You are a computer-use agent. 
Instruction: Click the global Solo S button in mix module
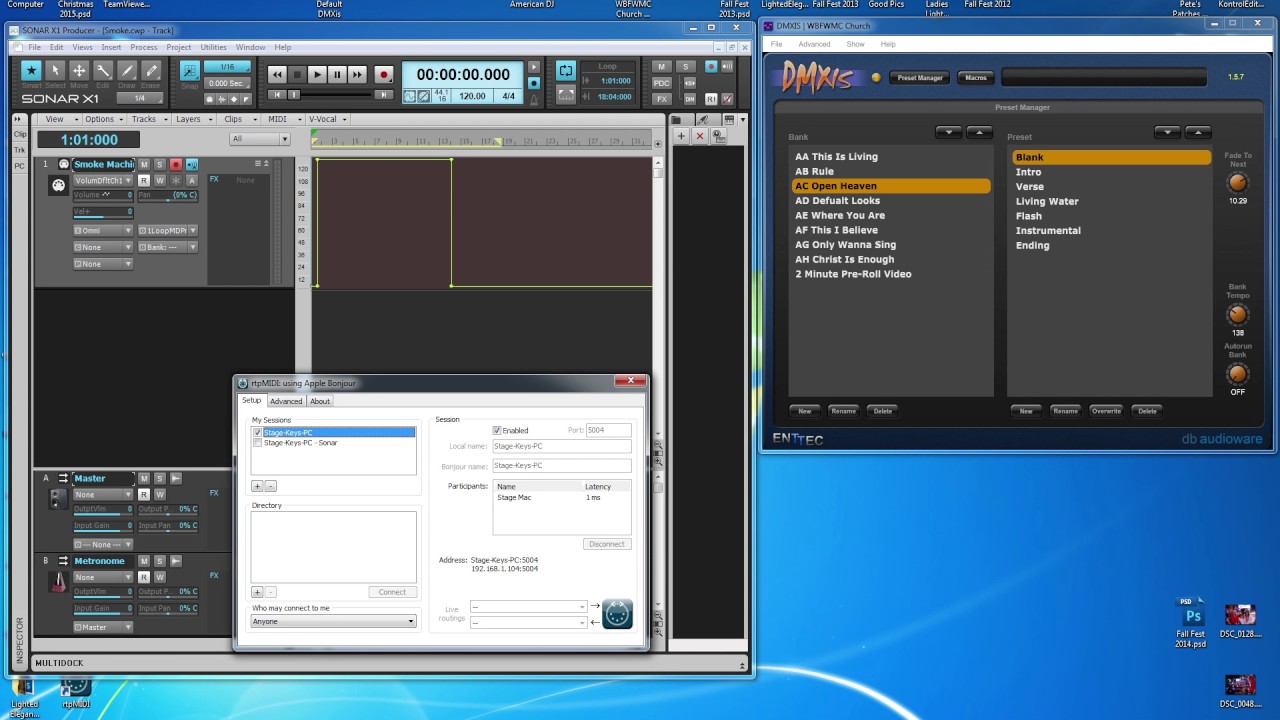click(x=685, y=67)
